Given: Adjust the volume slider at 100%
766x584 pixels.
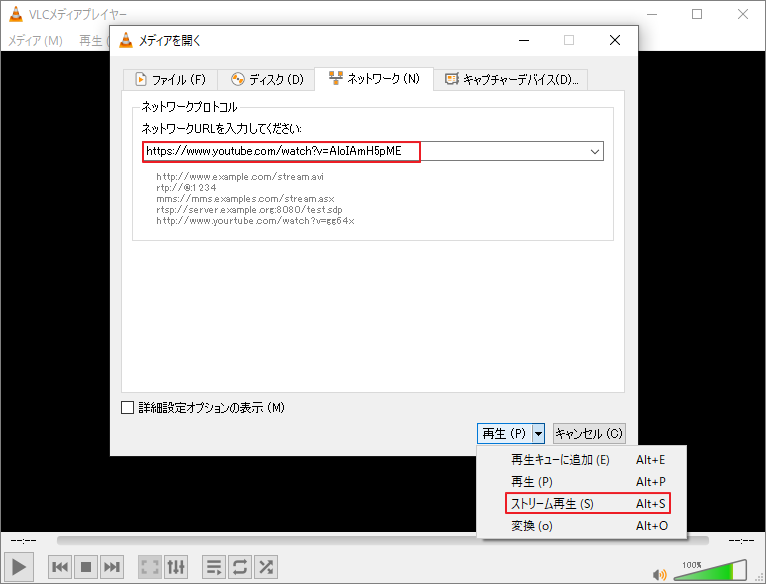Looking at the screenshot, I should tap(711, 570).
